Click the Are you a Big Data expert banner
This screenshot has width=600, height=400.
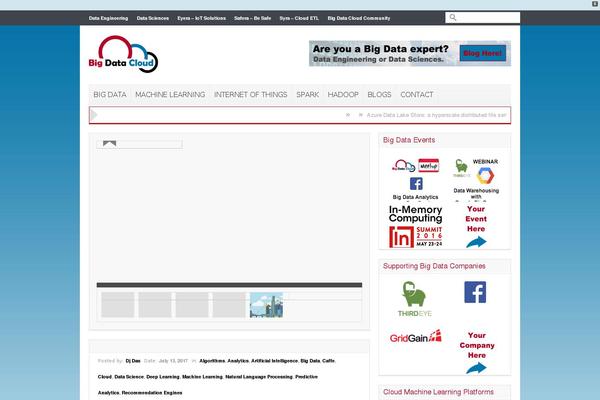click(x=410, y=54)
